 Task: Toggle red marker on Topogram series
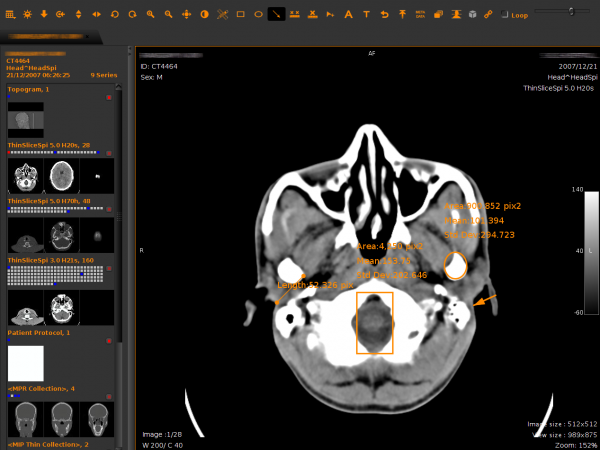[x=107, y=98]
